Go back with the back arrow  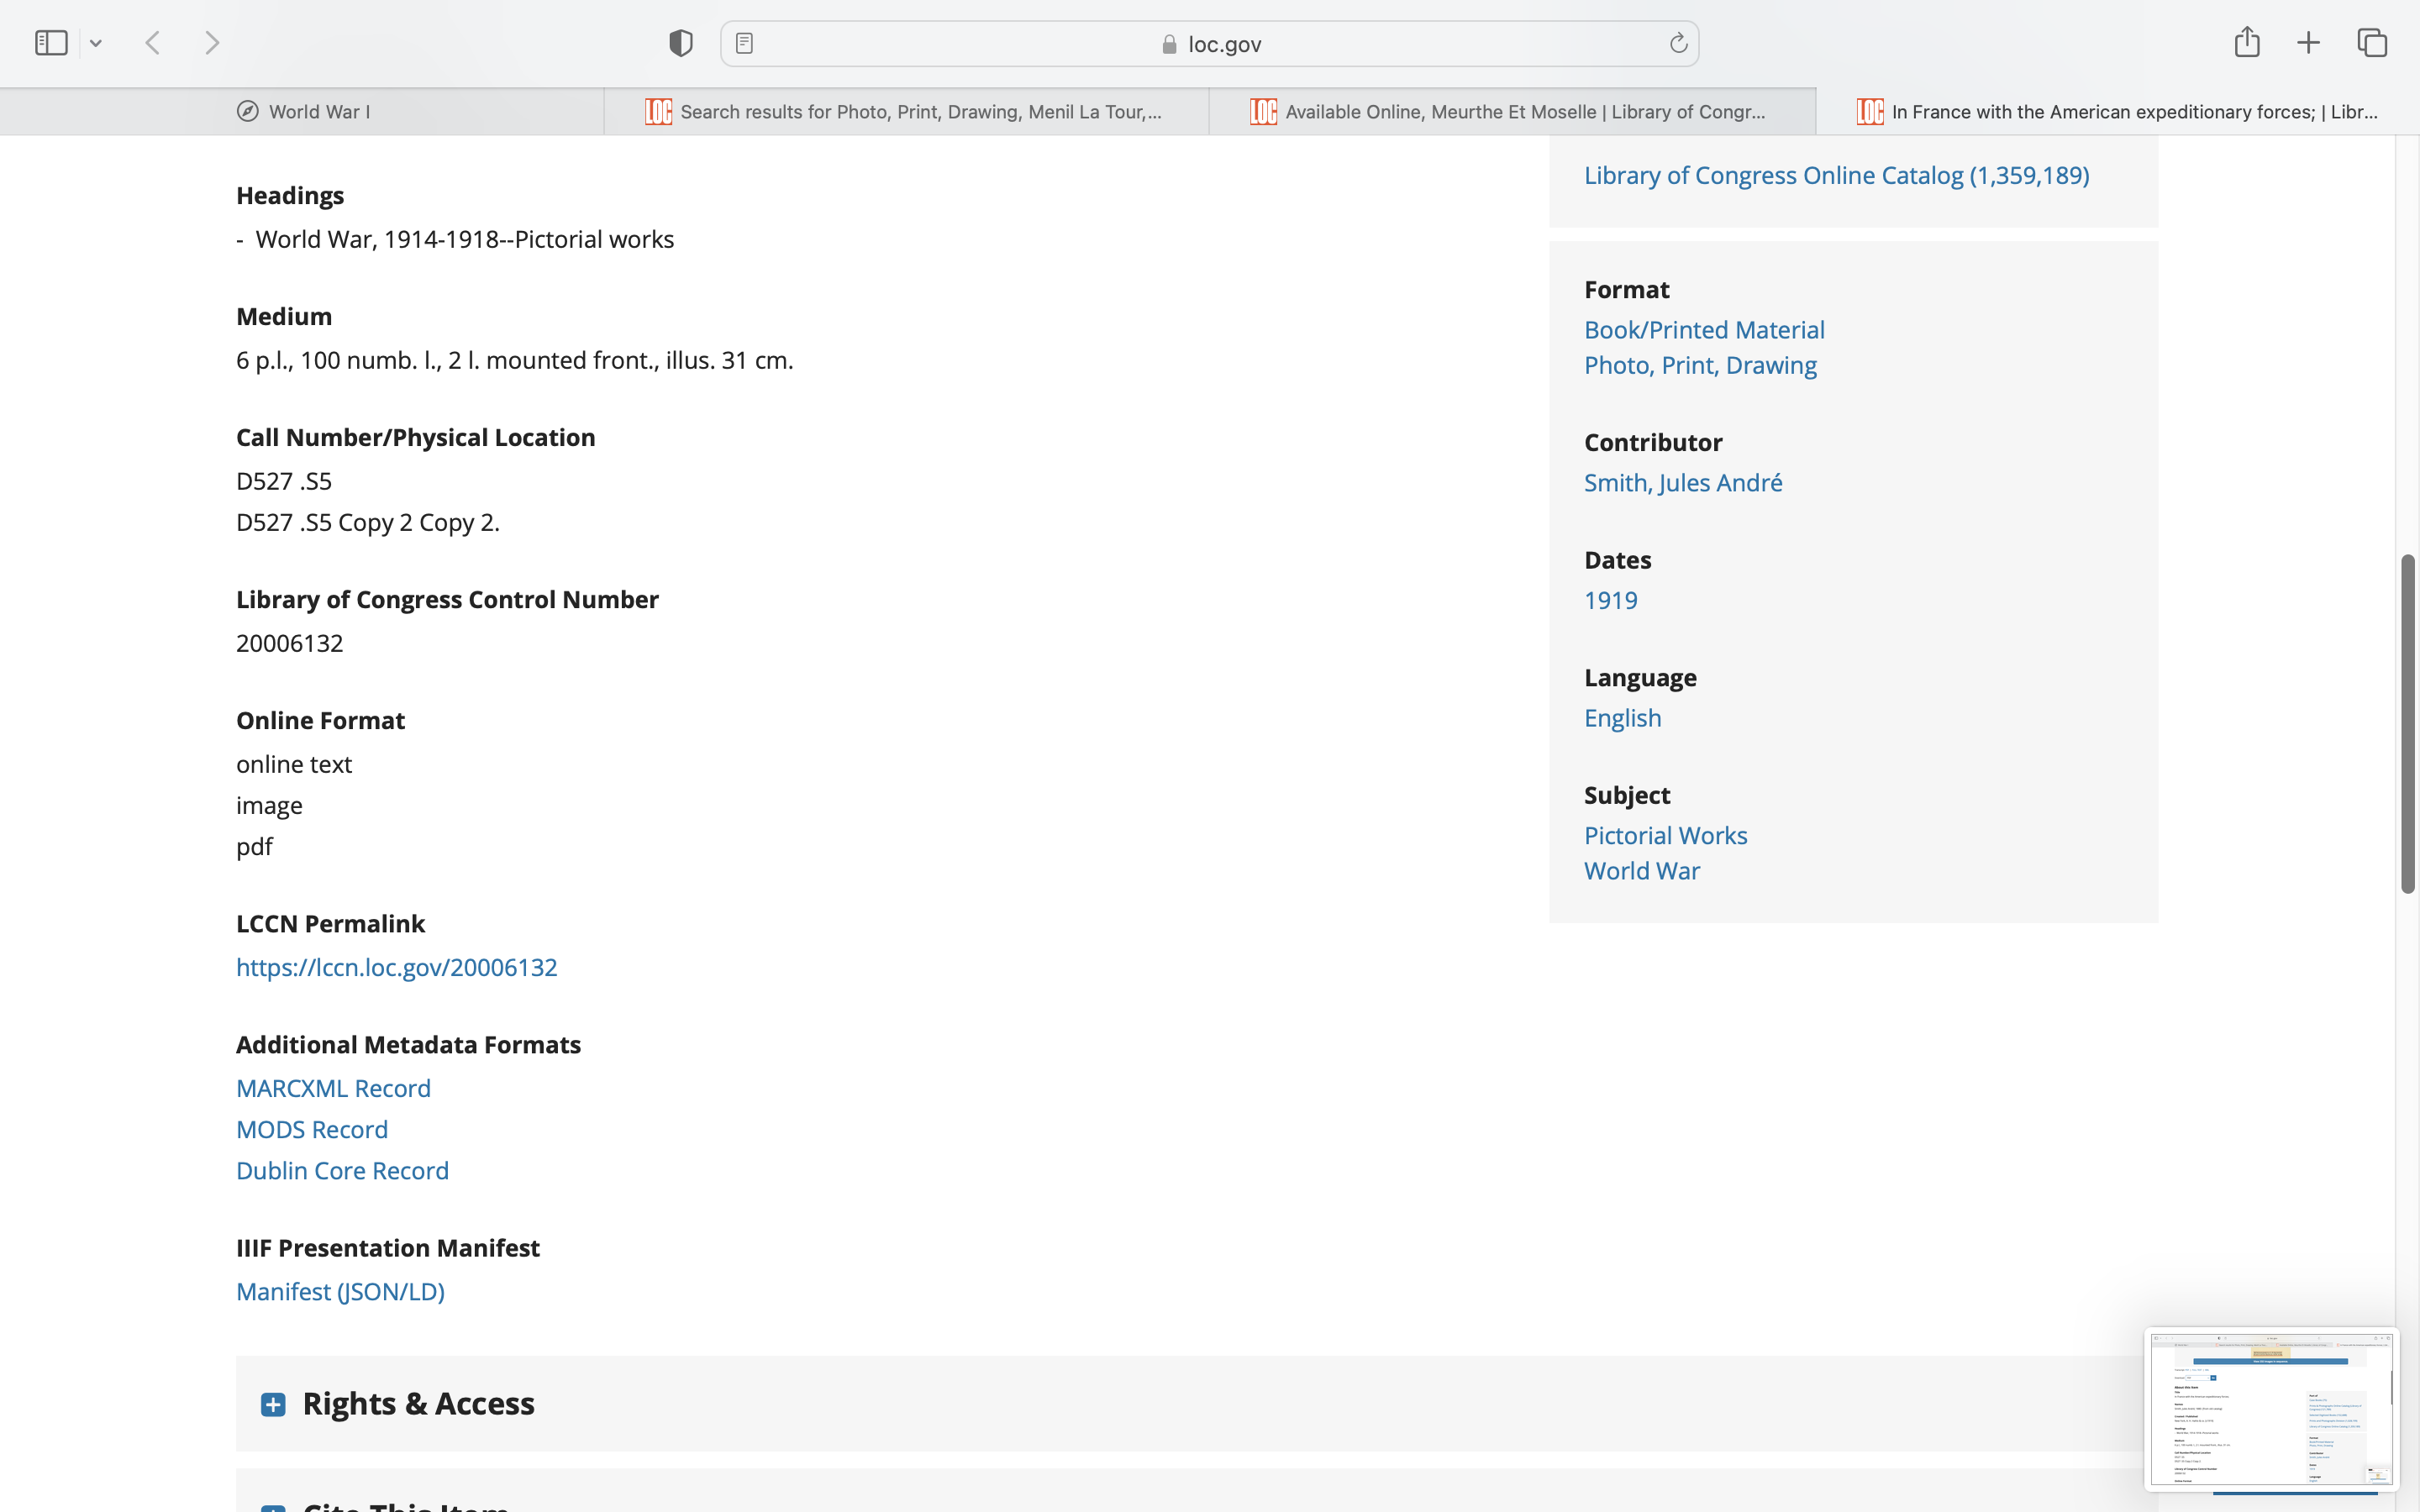[x=153, y=43]
